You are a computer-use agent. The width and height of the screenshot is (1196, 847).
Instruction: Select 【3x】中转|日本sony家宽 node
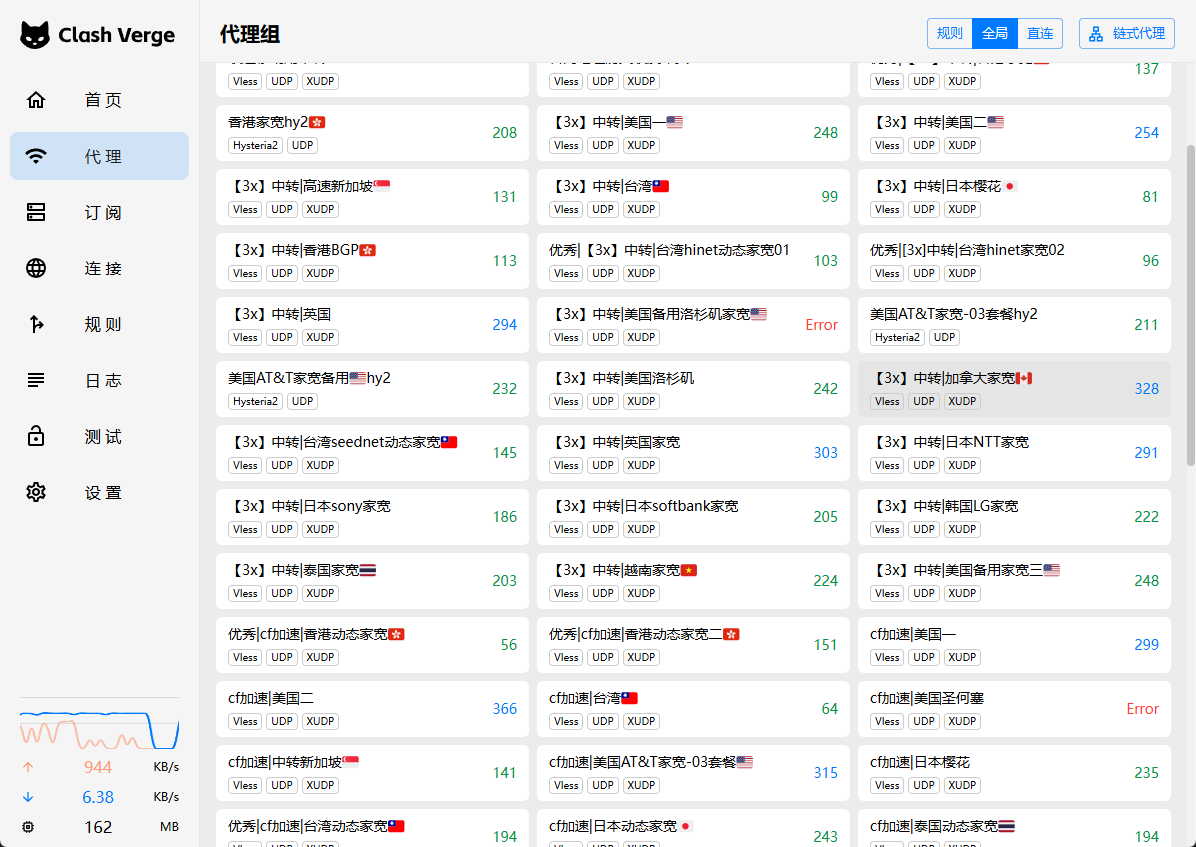[x=372, y=517]
